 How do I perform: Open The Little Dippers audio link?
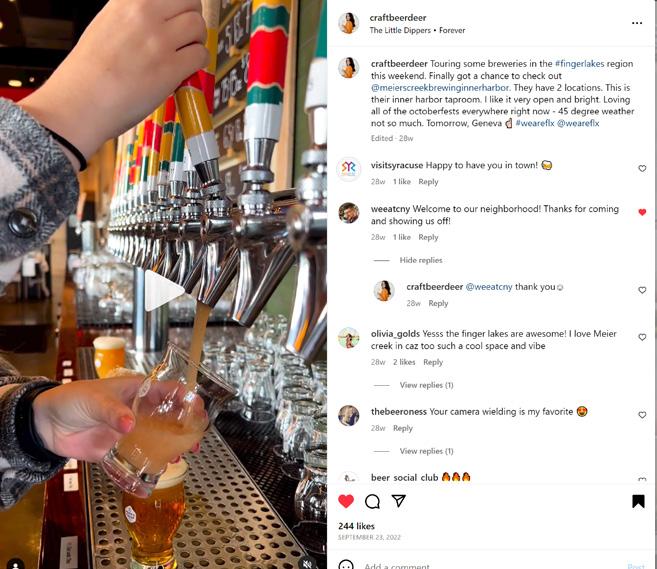(x=400, y=30)
